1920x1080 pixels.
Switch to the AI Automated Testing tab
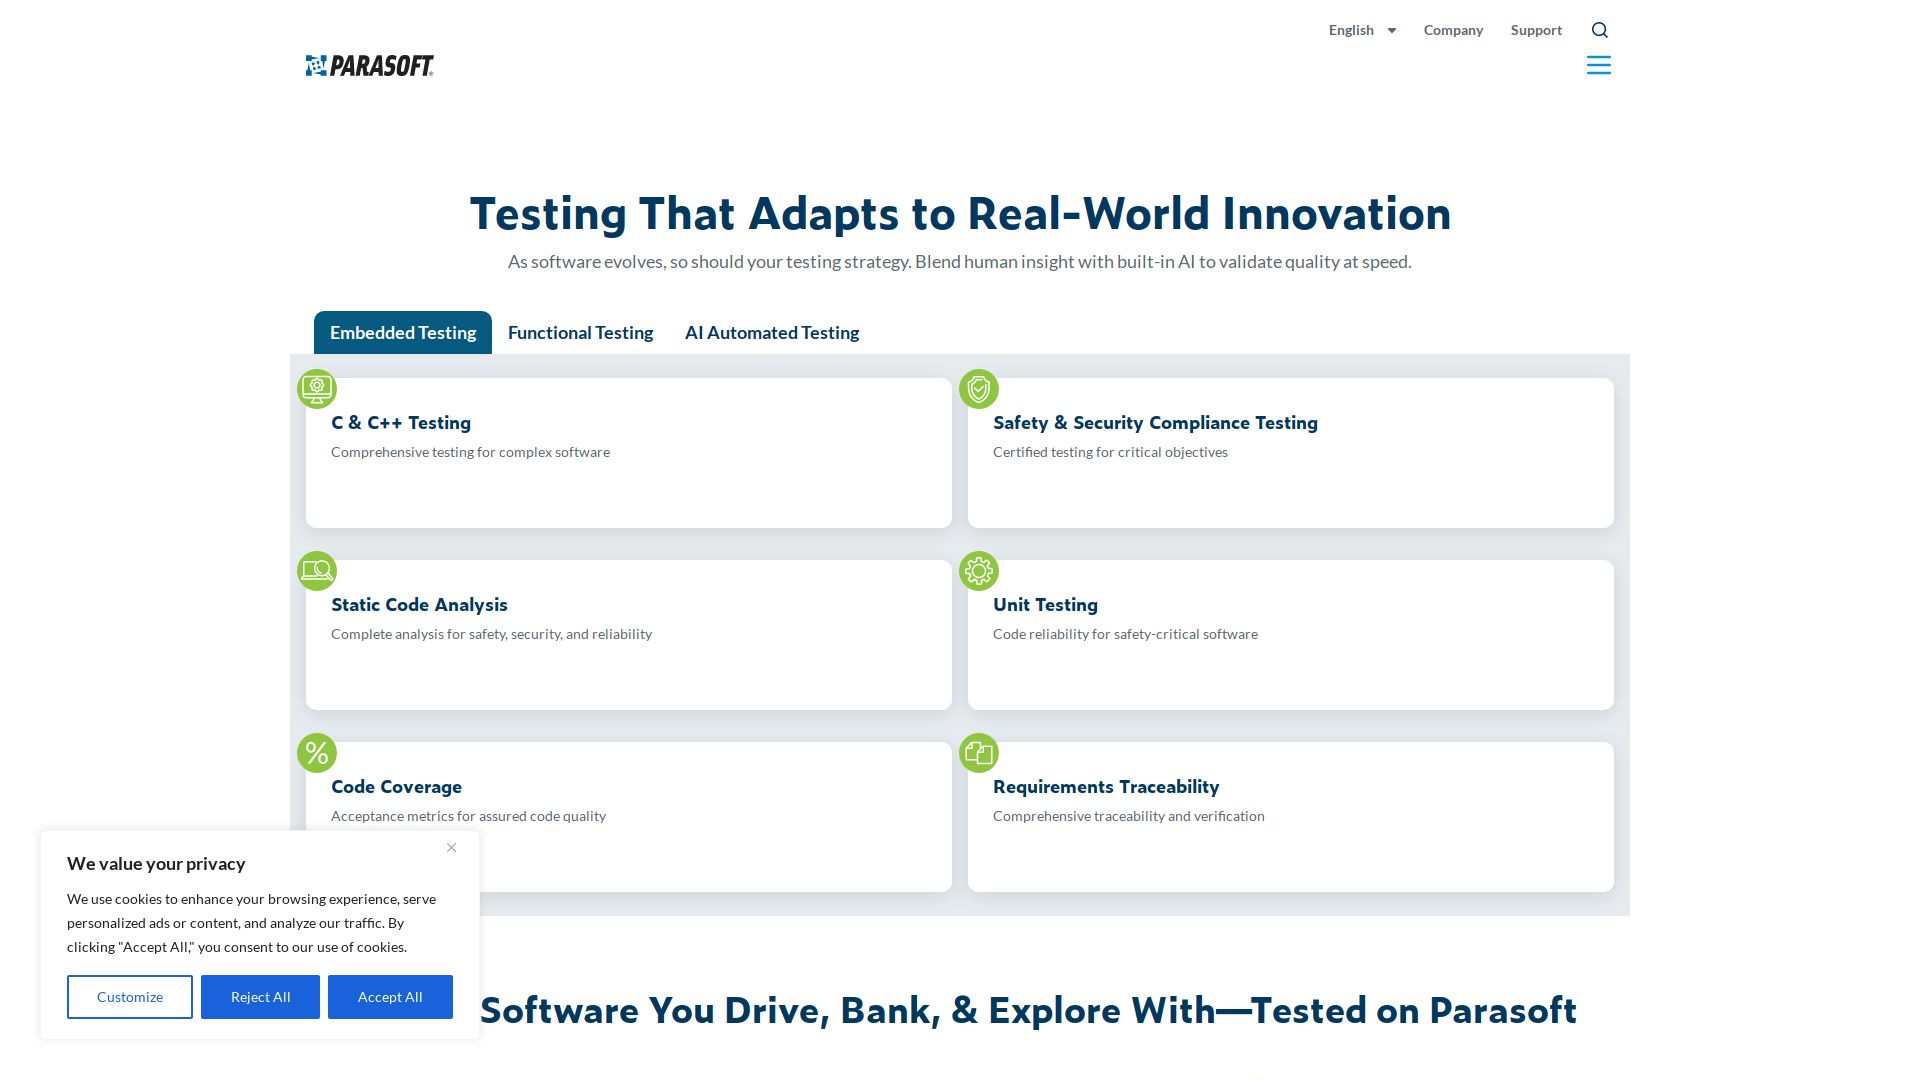[x=771, y=333]
